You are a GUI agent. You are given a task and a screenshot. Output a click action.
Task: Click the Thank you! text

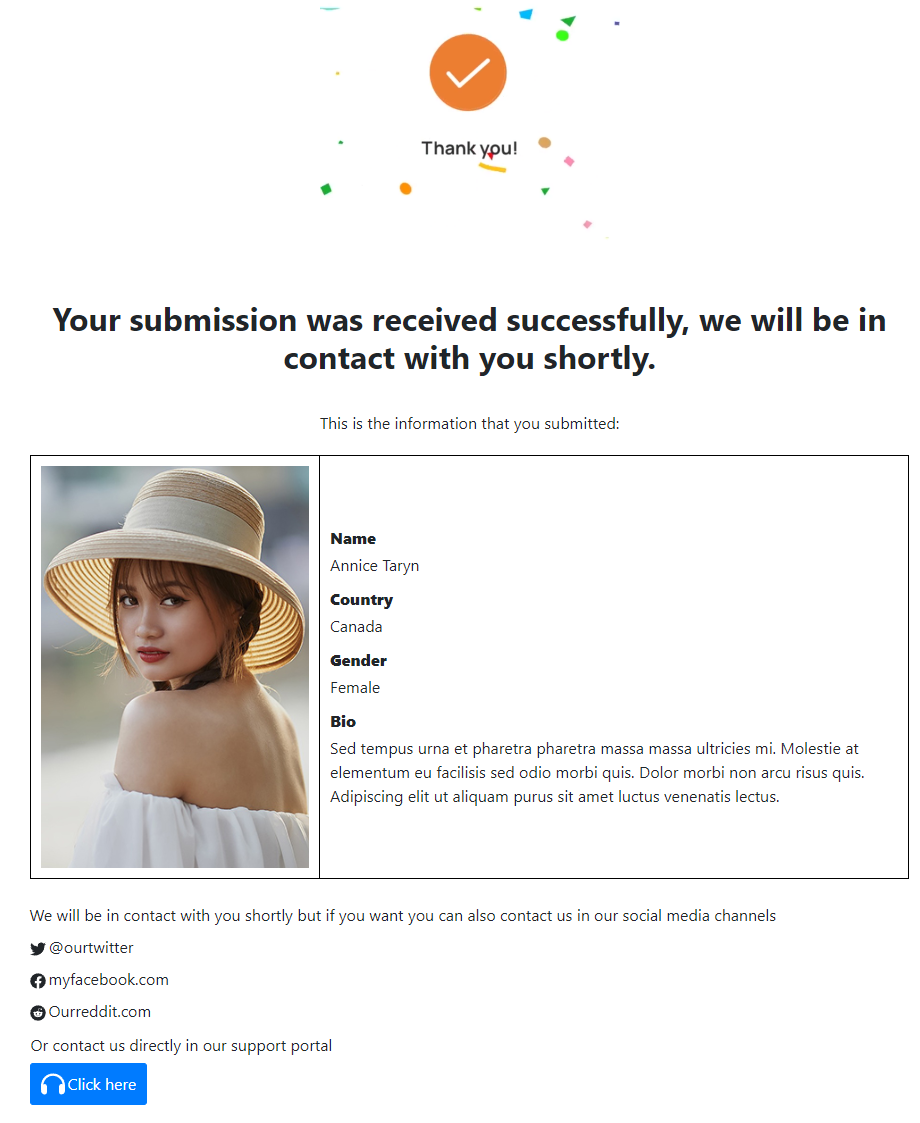(469, 148)
